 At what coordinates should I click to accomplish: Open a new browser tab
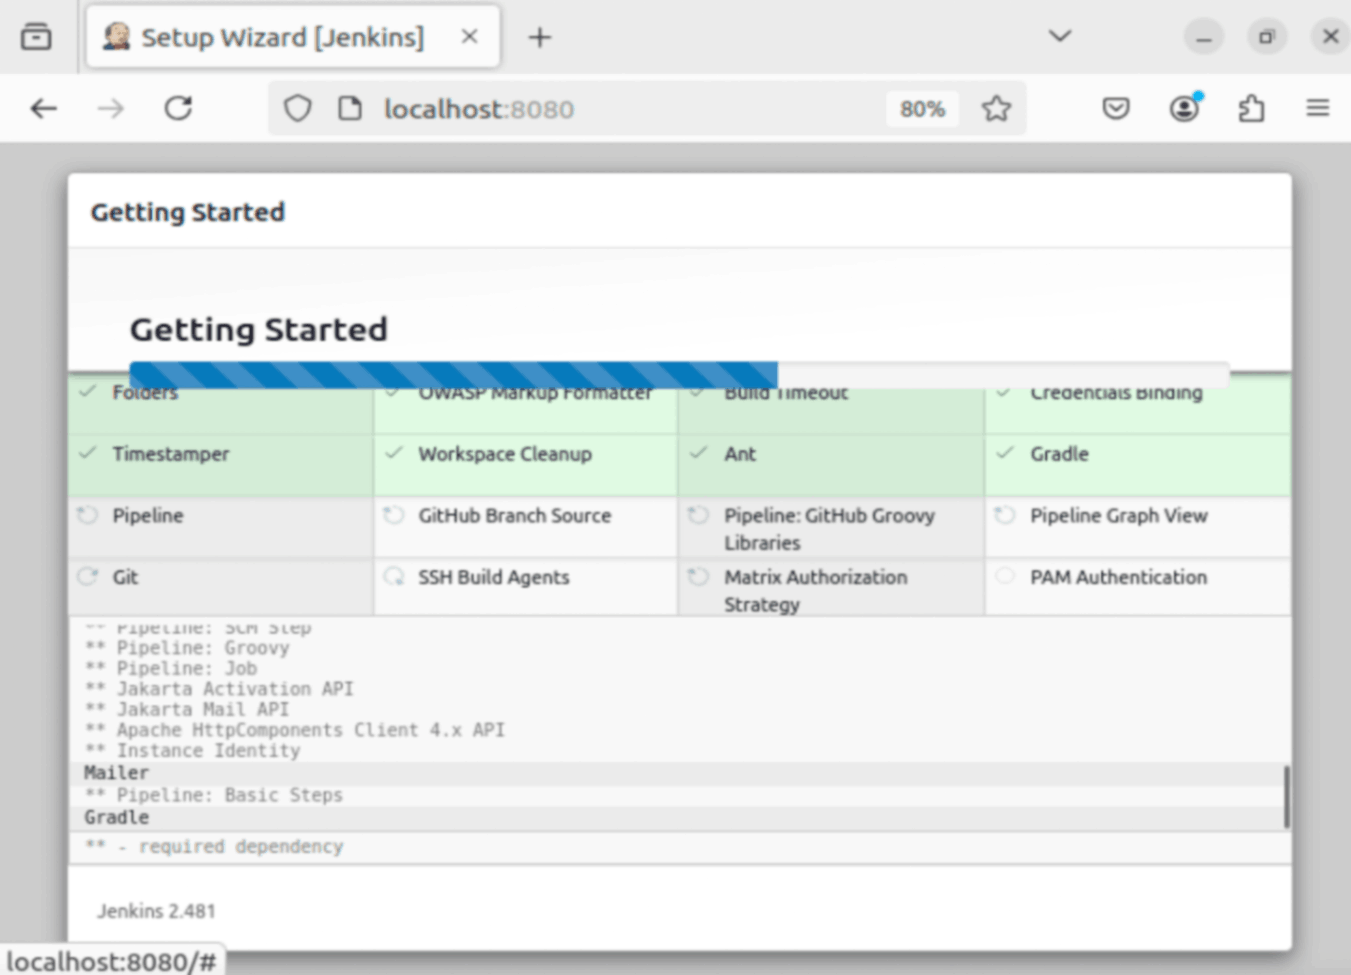[x=540, y=36]
